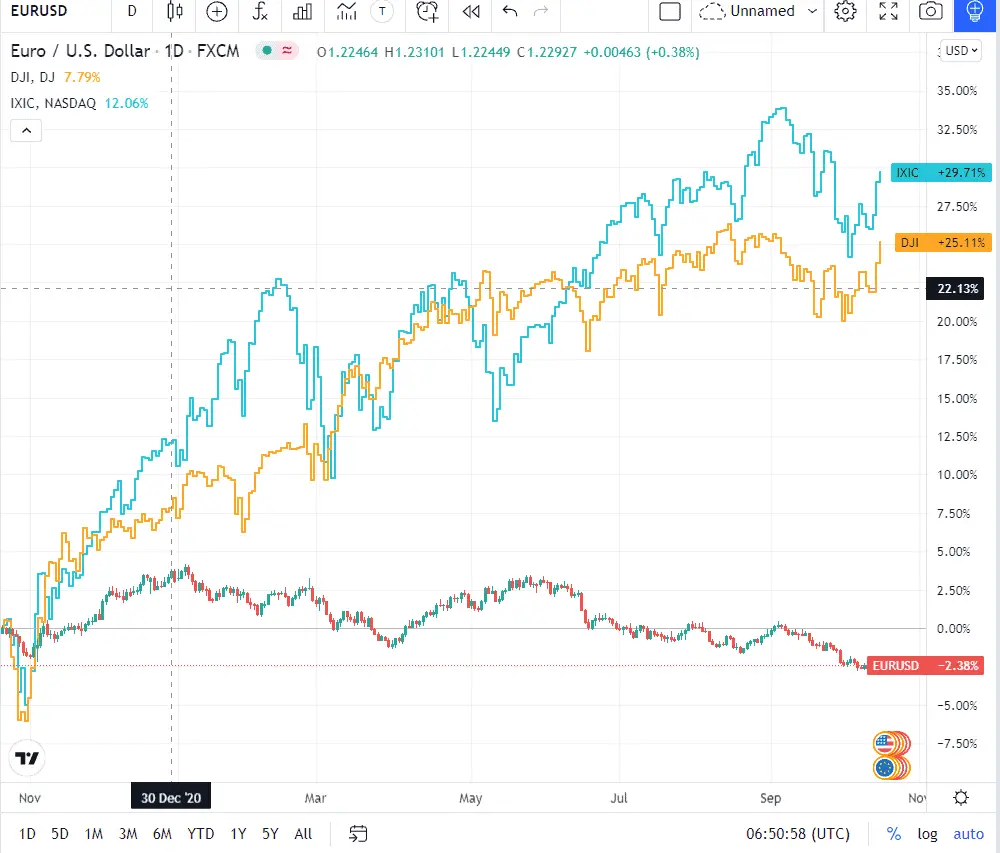Image resolution: width=1000 pixels, height=853 pixels.
Task: Click the Unnamed layout cloud button
Action: click(747, 11)
